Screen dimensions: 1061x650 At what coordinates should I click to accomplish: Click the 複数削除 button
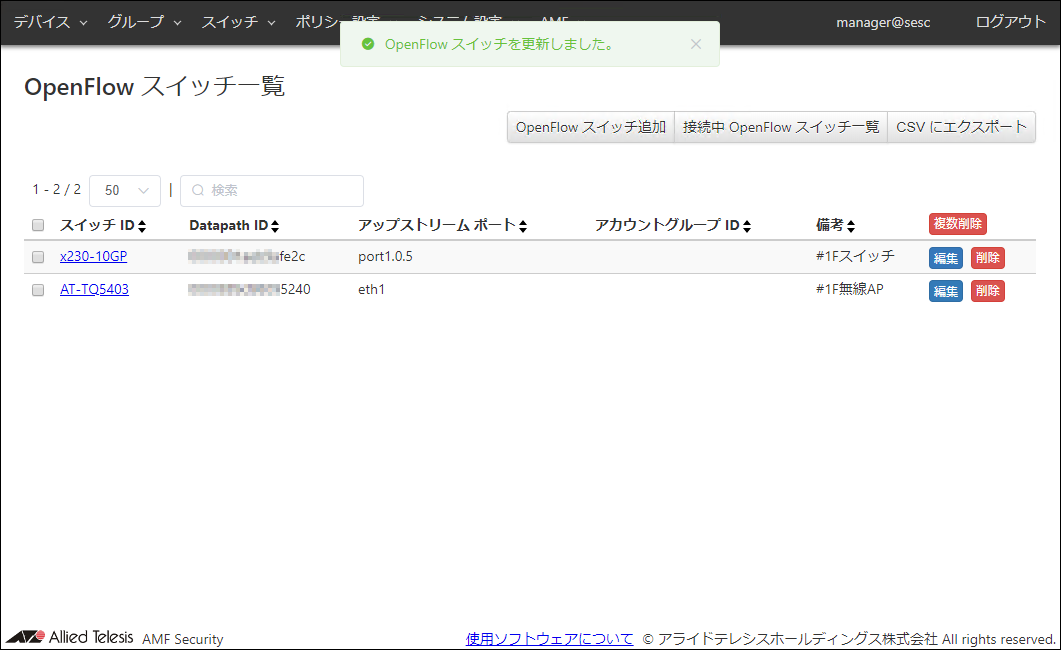(x=957, y=224)
